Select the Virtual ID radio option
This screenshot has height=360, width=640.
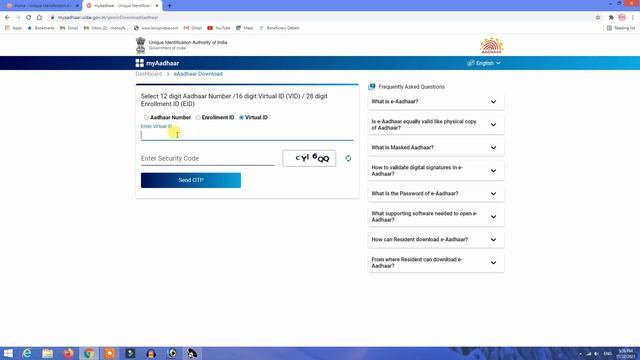(x=241, y=118)
